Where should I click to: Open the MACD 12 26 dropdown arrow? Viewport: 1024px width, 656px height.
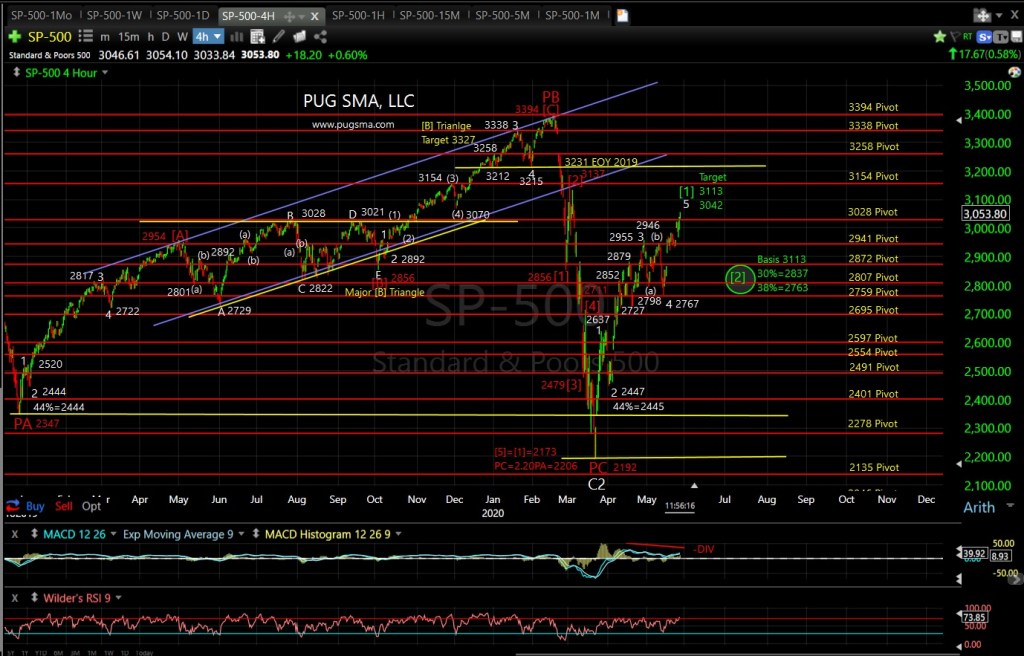114,534
